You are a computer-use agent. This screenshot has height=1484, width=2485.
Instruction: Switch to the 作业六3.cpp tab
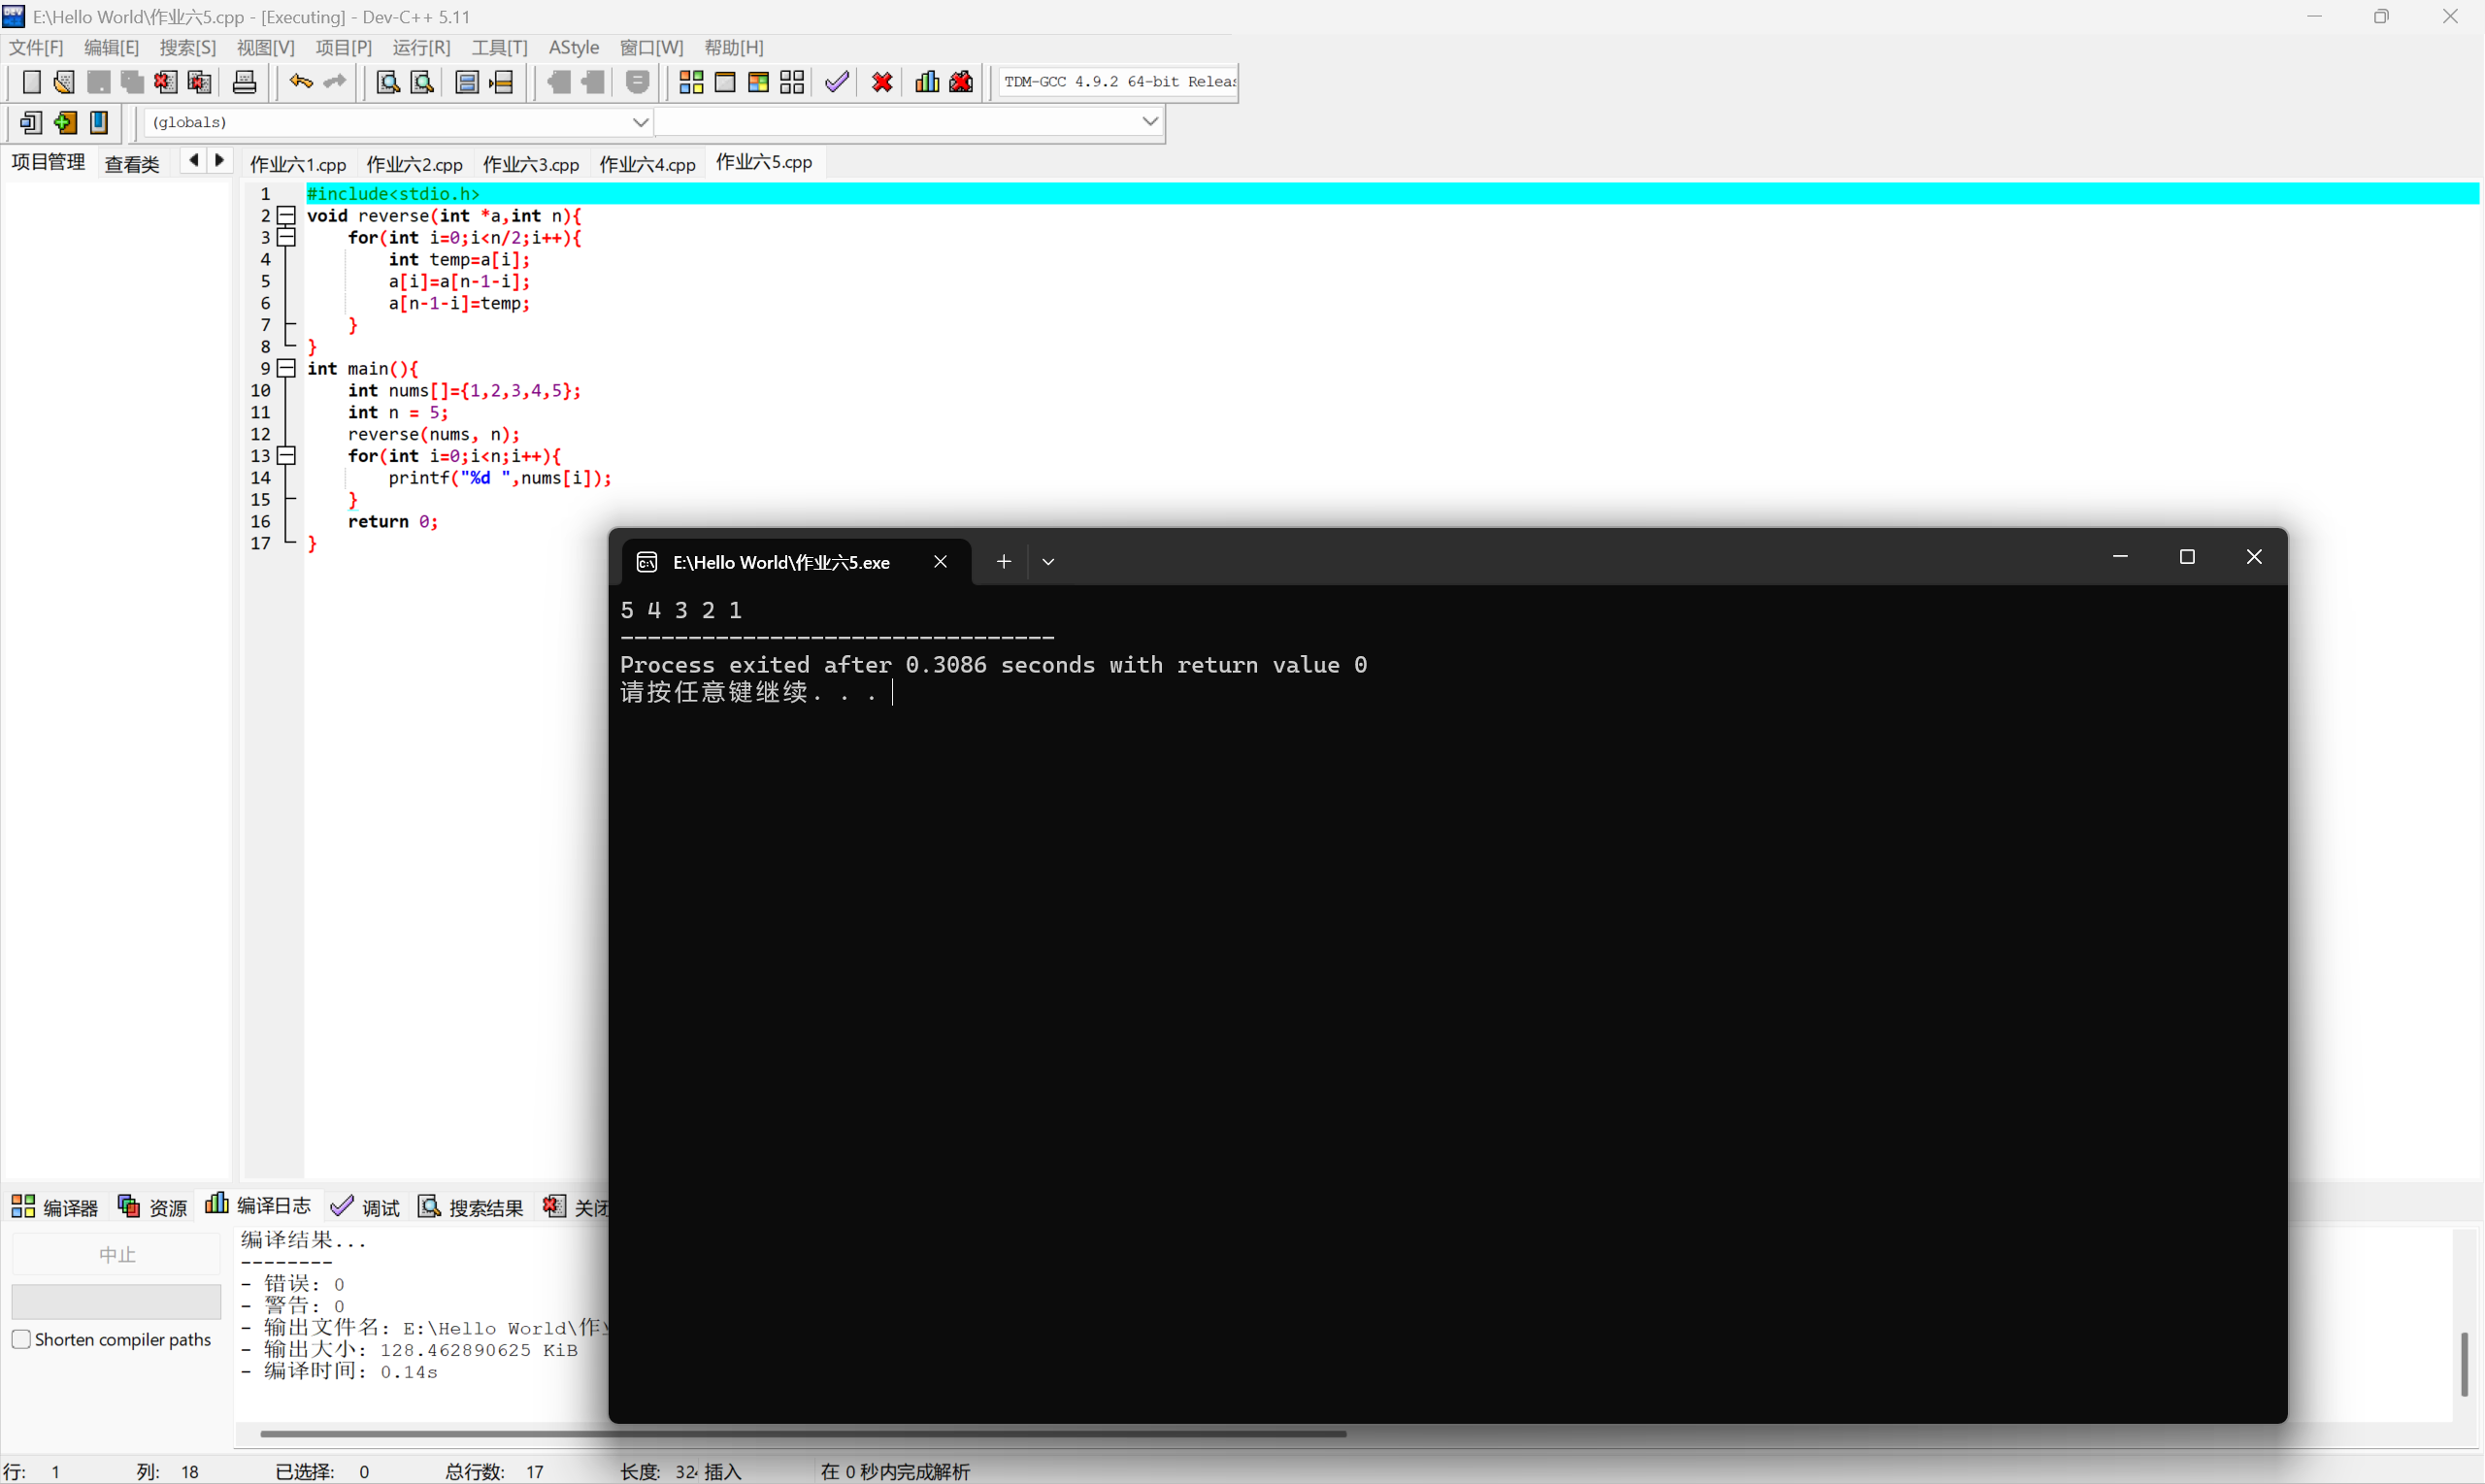point(530,164)
